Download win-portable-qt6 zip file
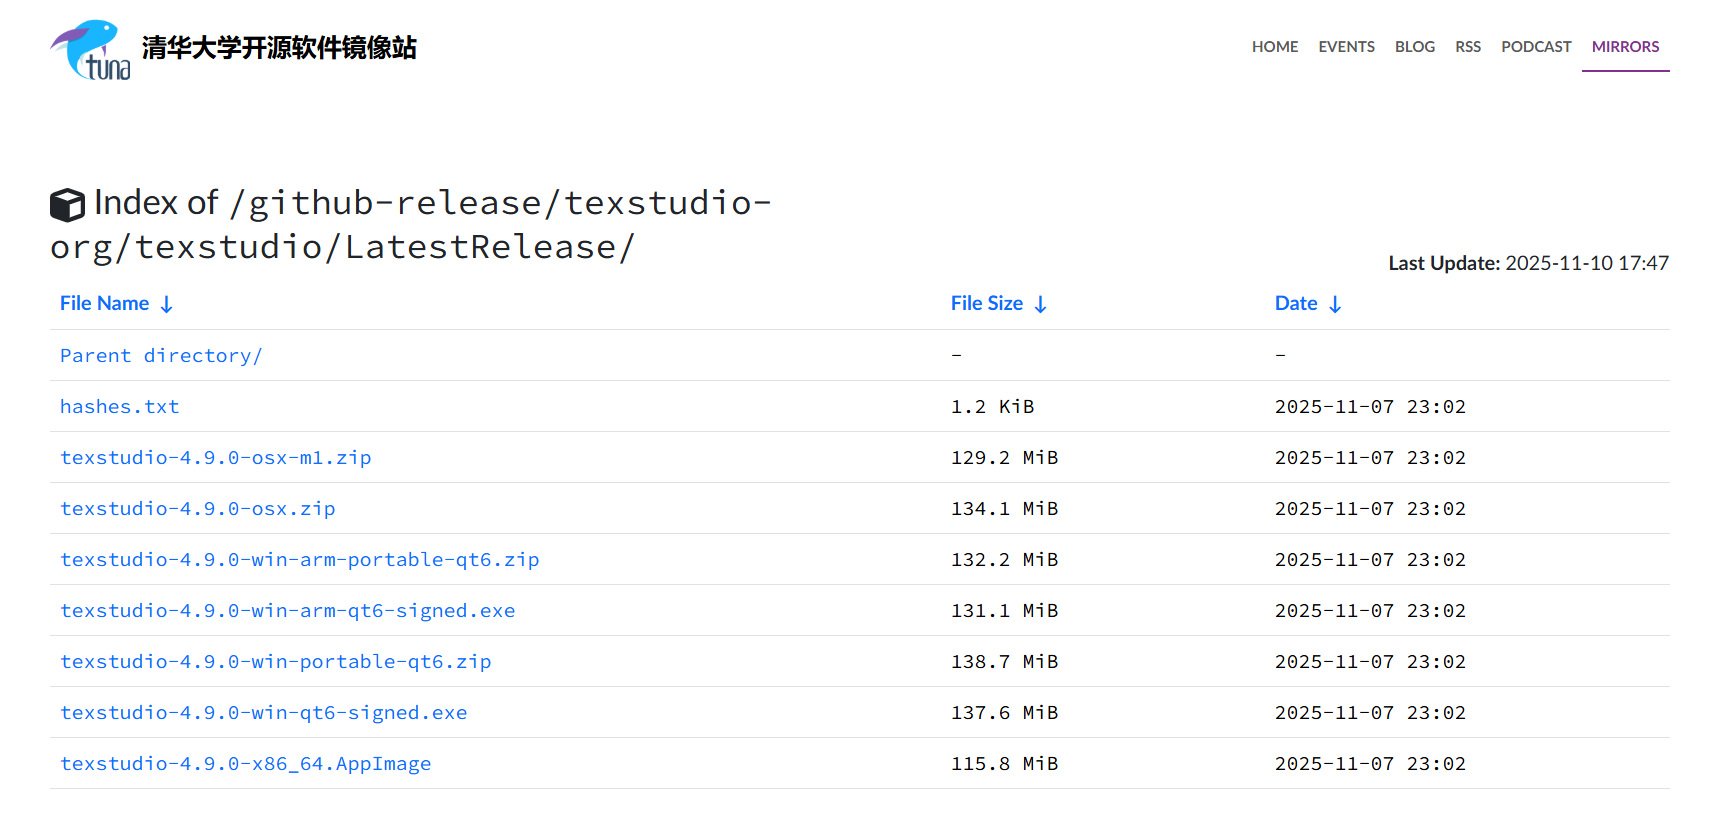This screenshot has height=818, width=1714. click(275, 662)
